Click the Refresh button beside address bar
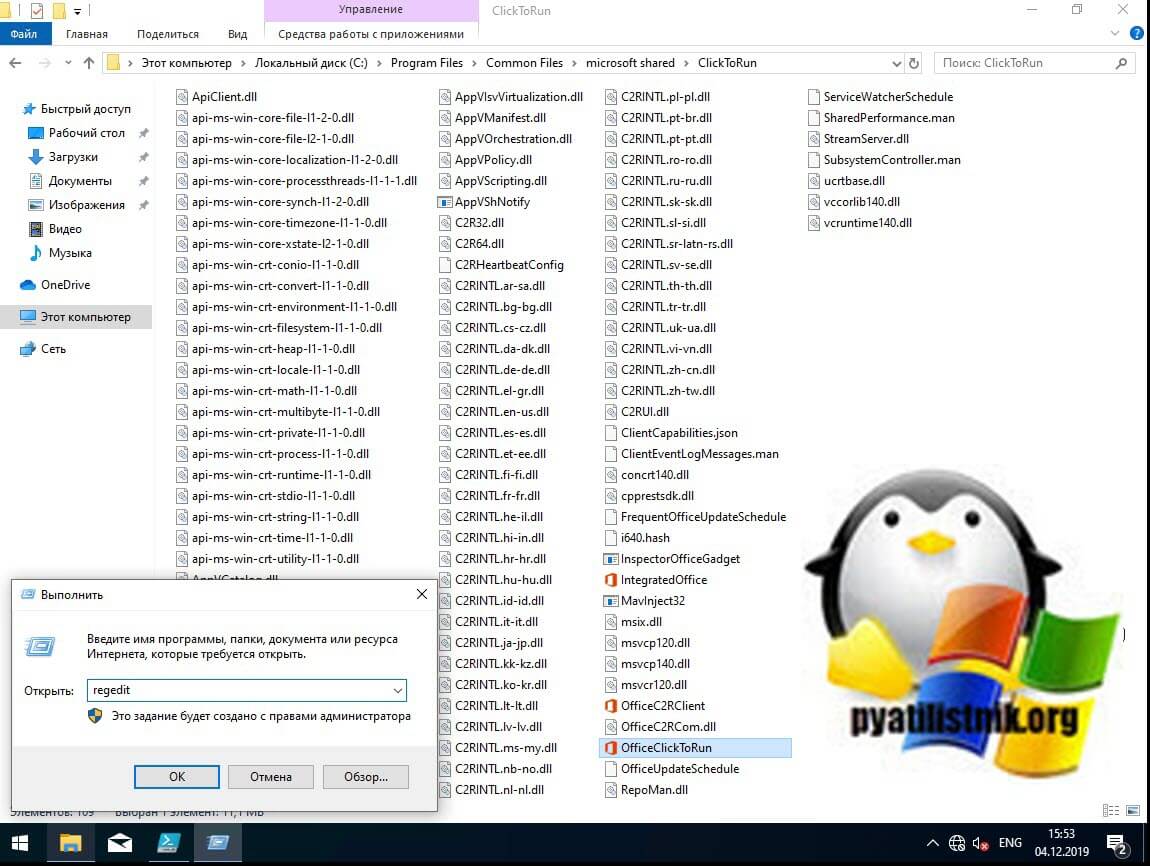1150x866 pixels. coord(914,63)
